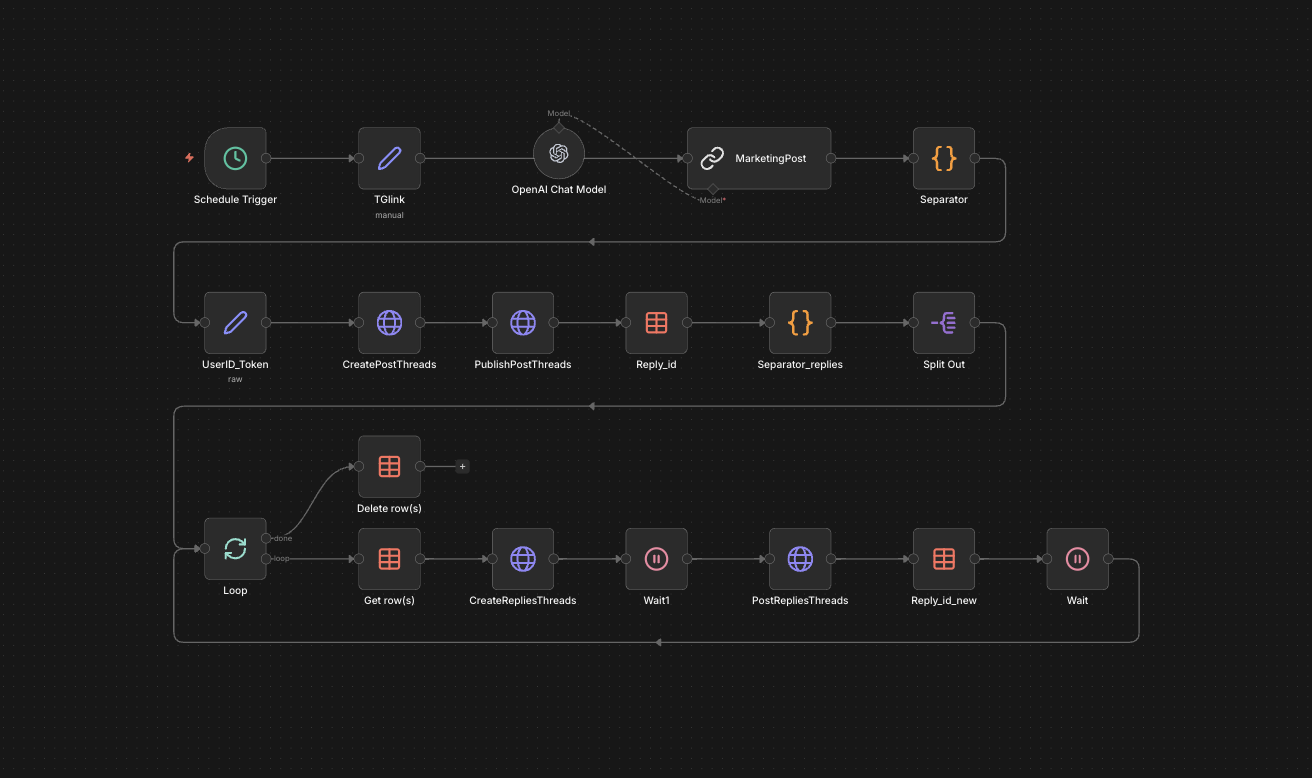Viewport: 1312px width, 778px height.
Task: Open the Reply_id_new table node
Action: (943, 559)
